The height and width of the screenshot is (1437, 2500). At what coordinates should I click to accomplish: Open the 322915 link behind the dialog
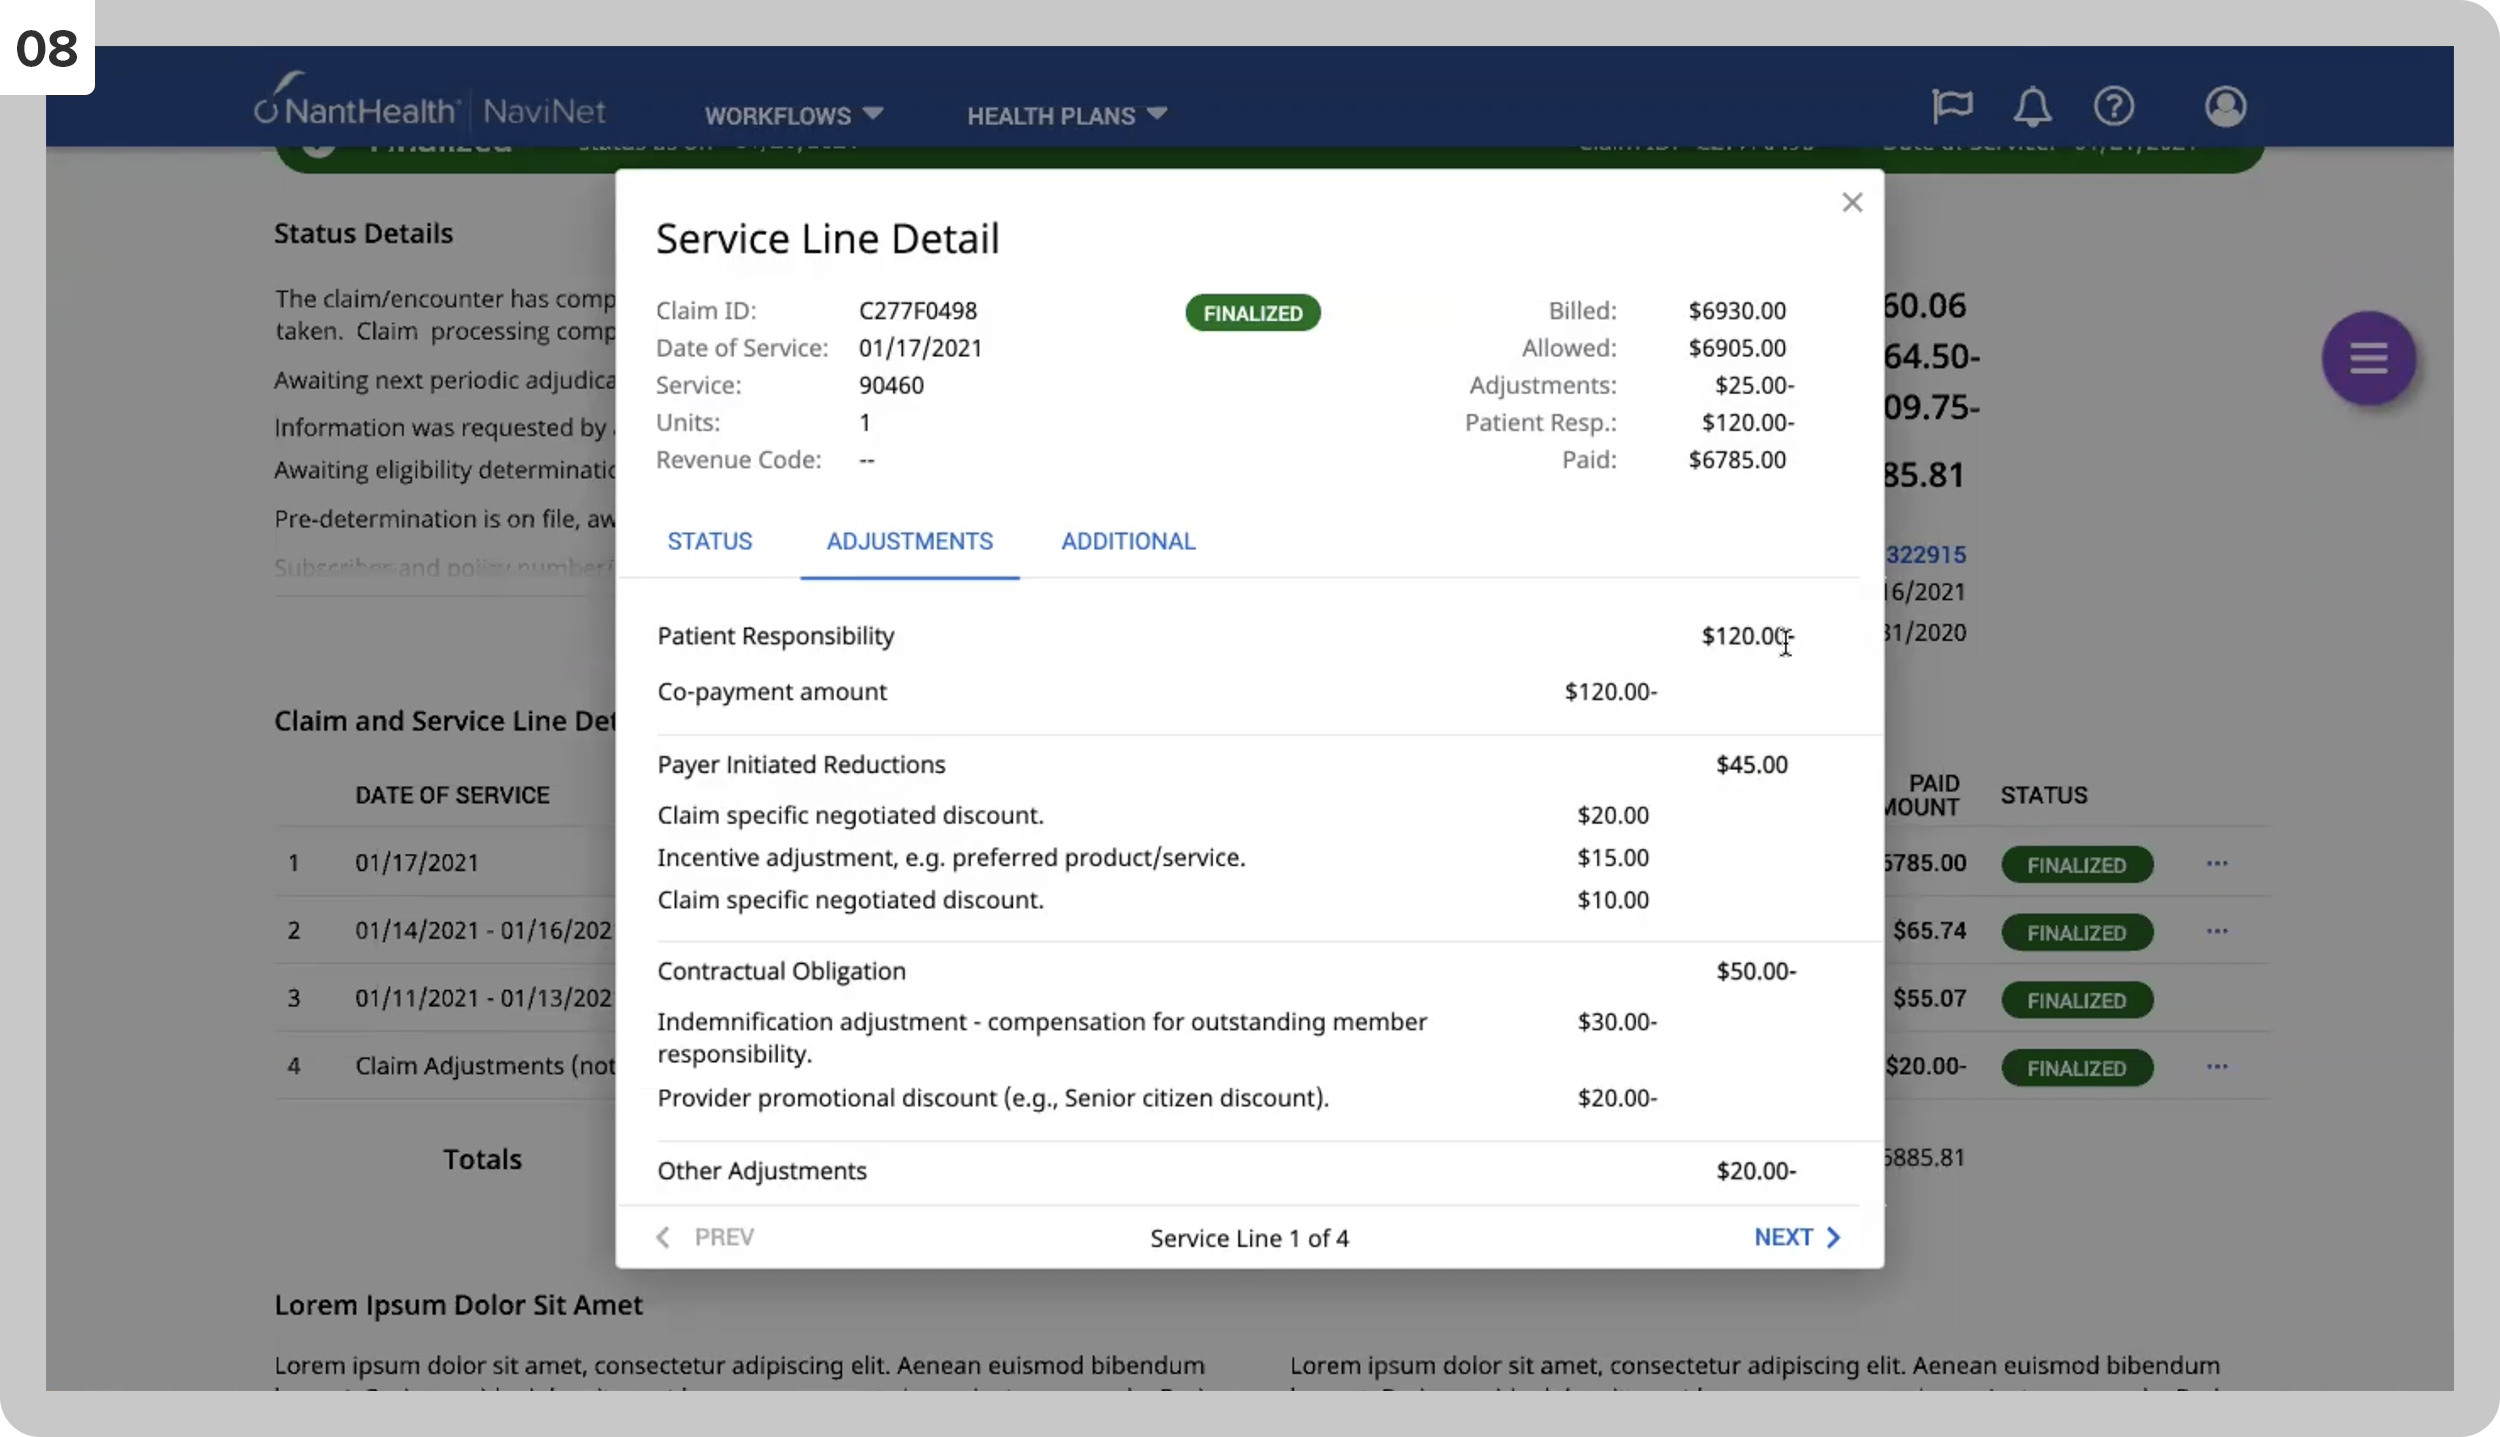click(x=1925, y=555)
